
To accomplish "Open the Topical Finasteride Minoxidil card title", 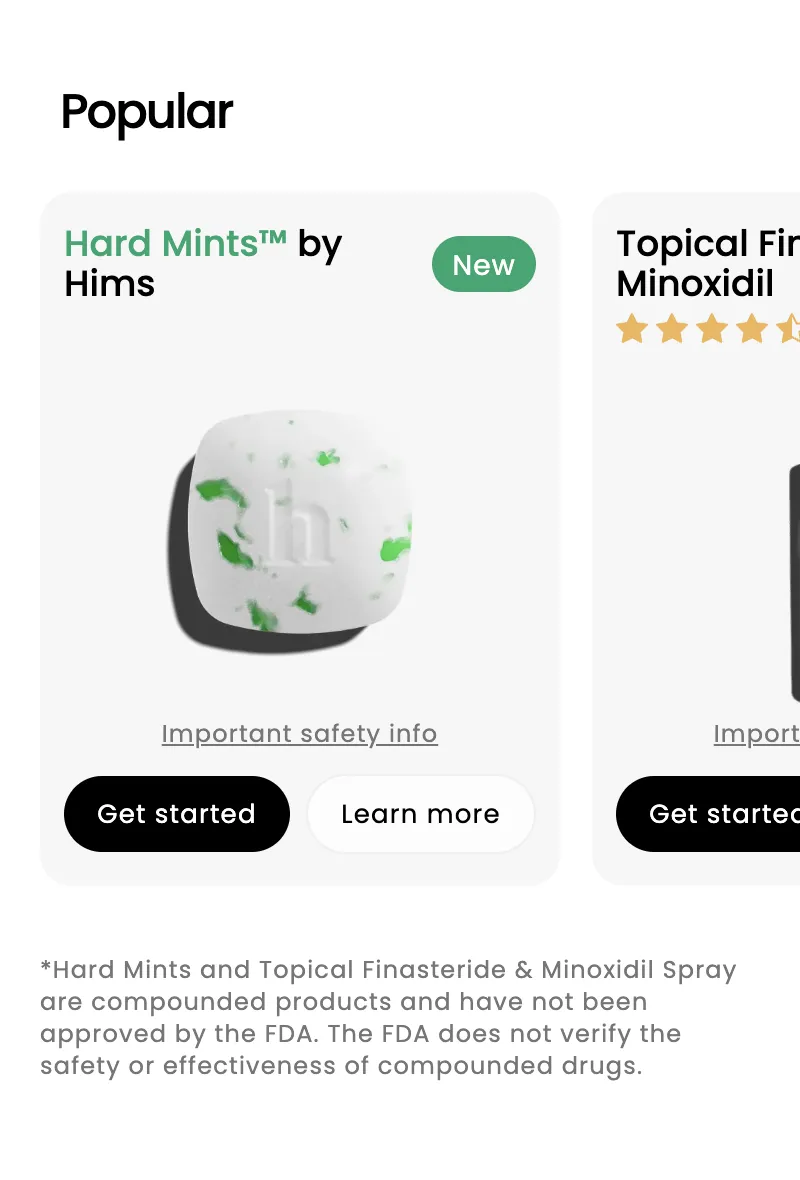I will point(707,263).
